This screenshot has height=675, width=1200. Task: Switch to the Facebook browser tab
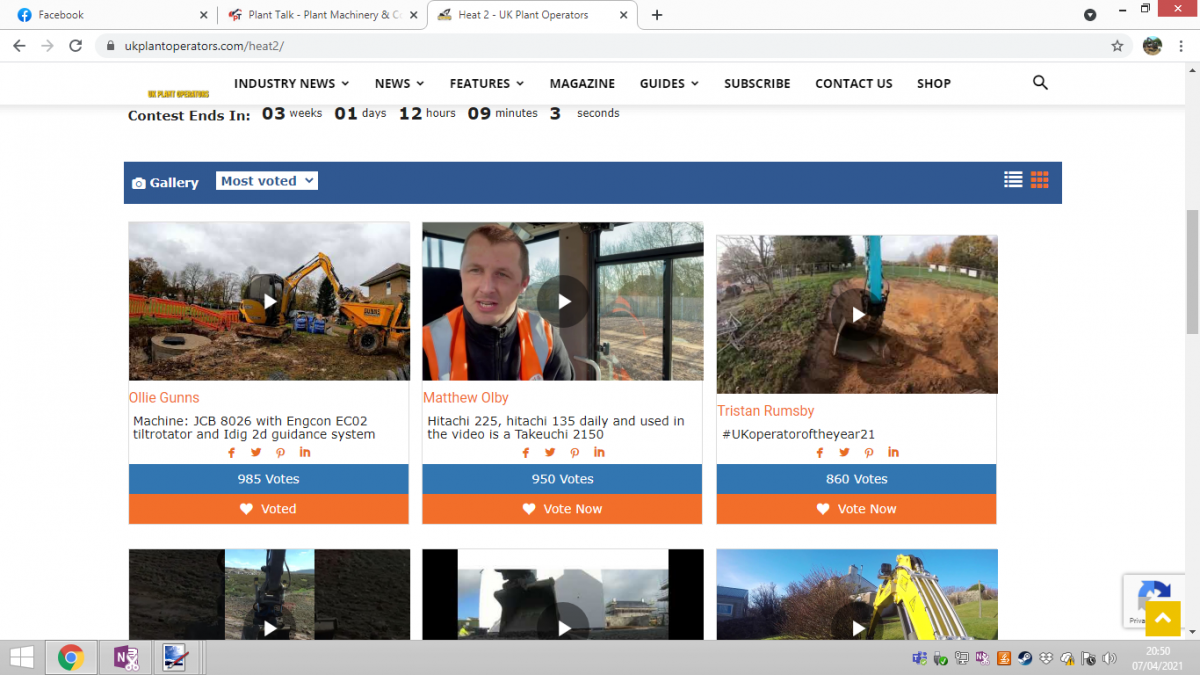tap(110, 15)
